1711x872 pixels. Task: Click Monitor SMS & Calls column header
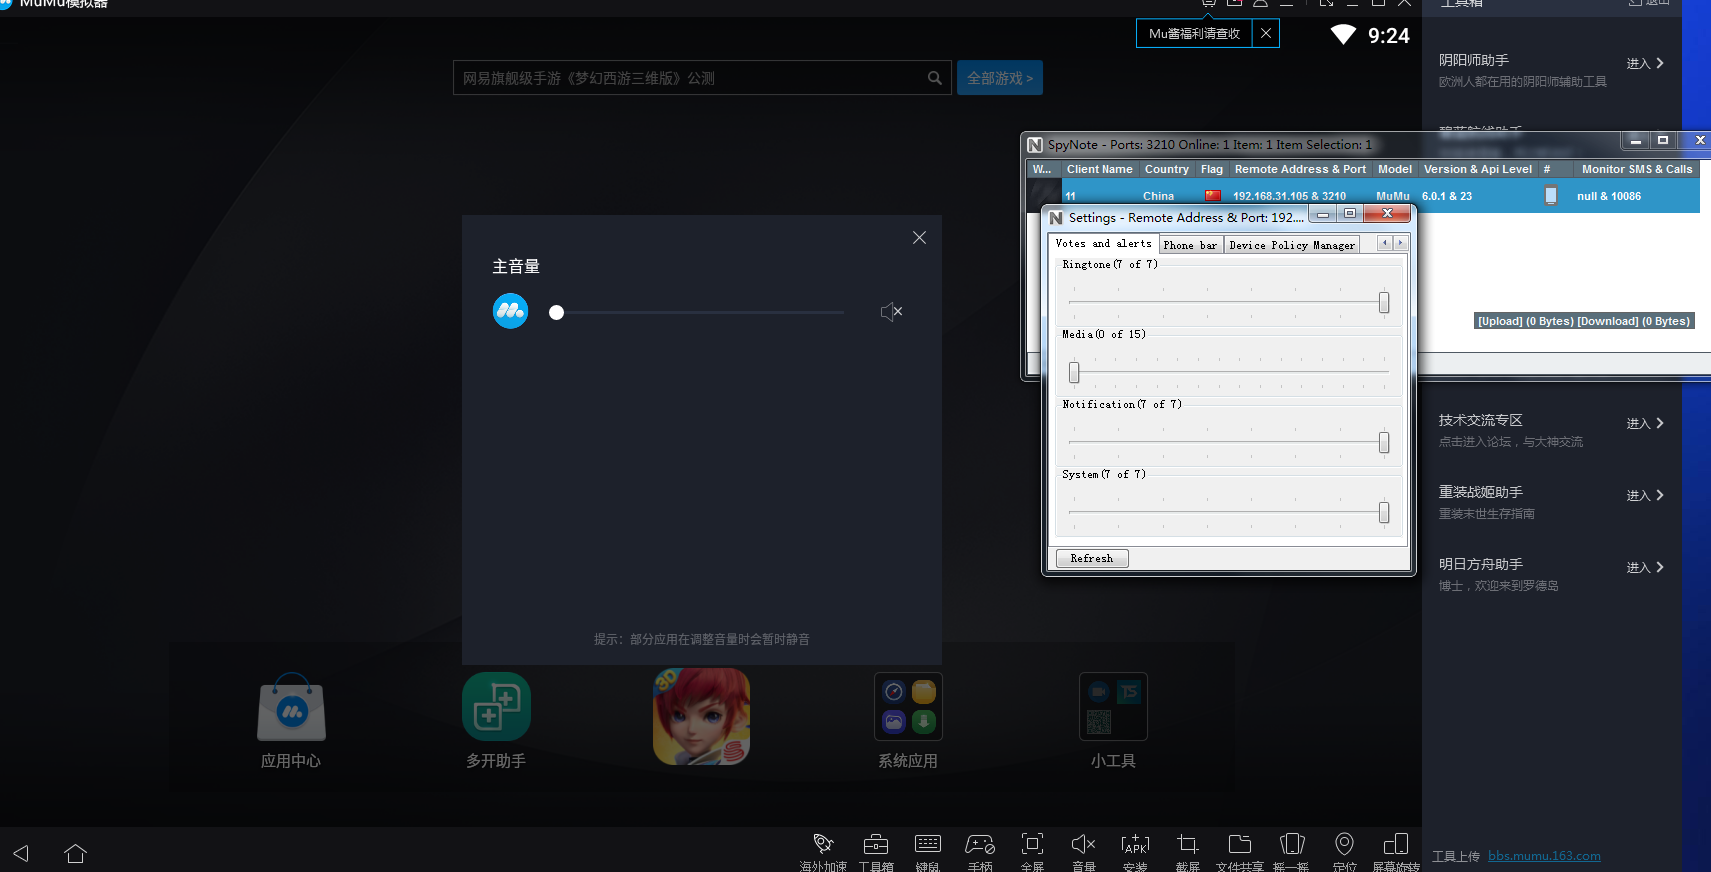[1637, 169]
